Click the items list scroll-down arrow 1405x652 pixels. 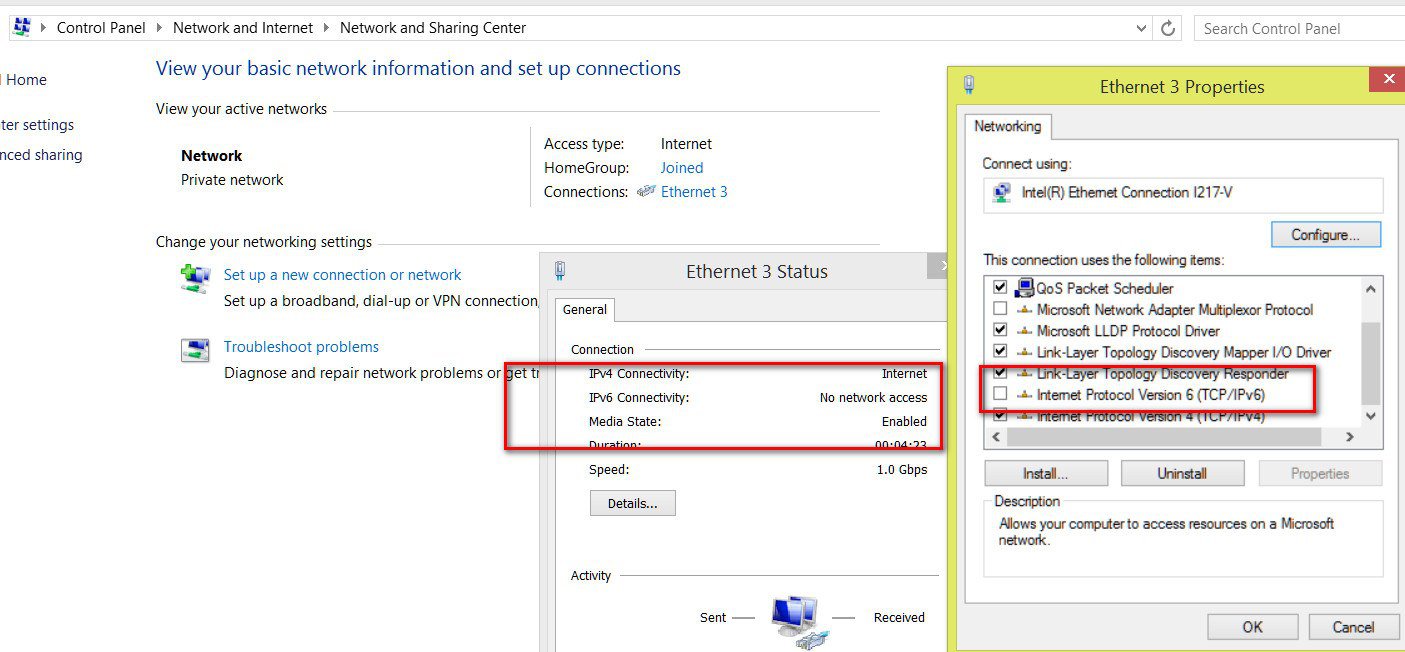pos(1370,416)
